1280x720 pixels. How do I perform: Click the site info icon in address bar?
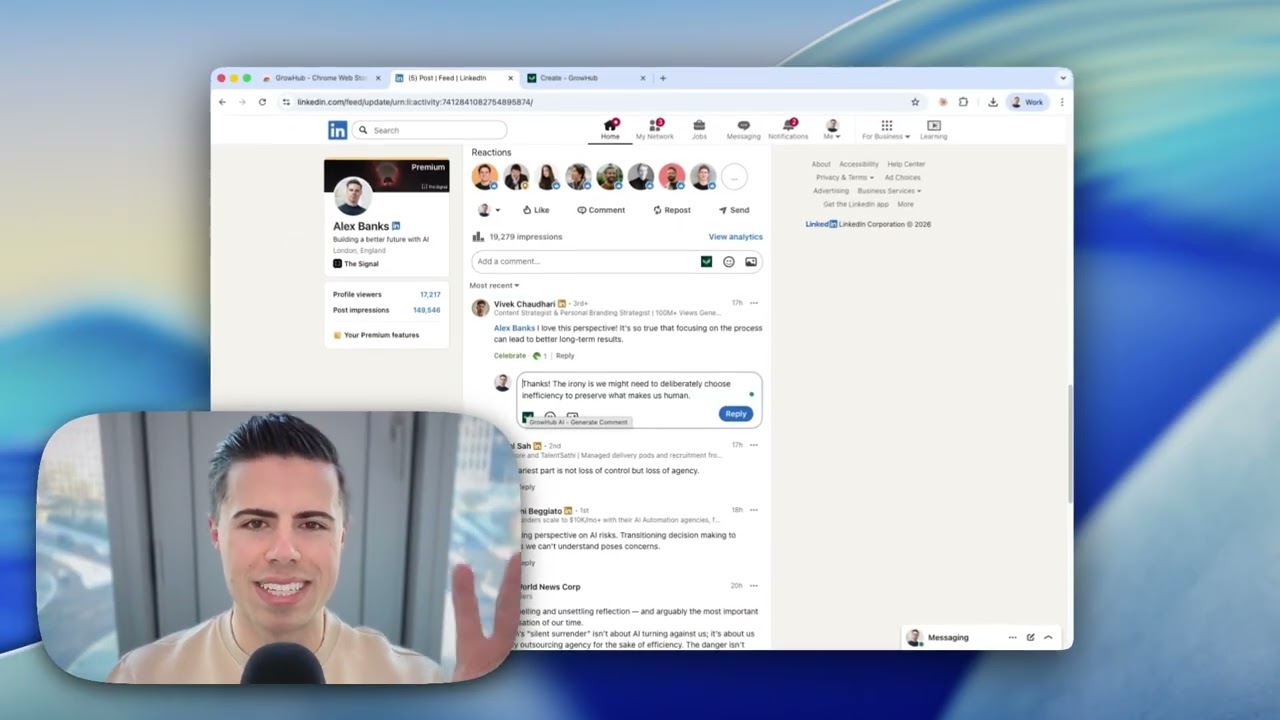tap(286, 102)
